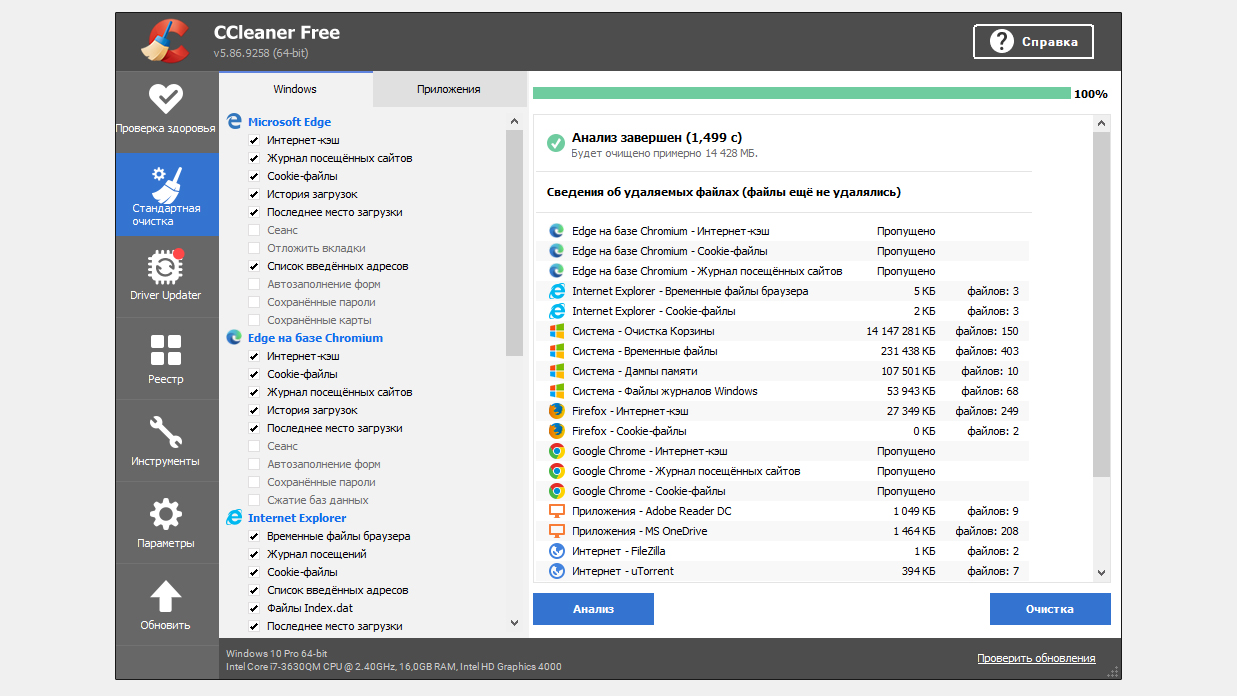Enable the Сохранённые пароли checkbox under Microsoft Edge
Image resolution: width=1237 pixels, height=696 pixels.
(254, 302)
